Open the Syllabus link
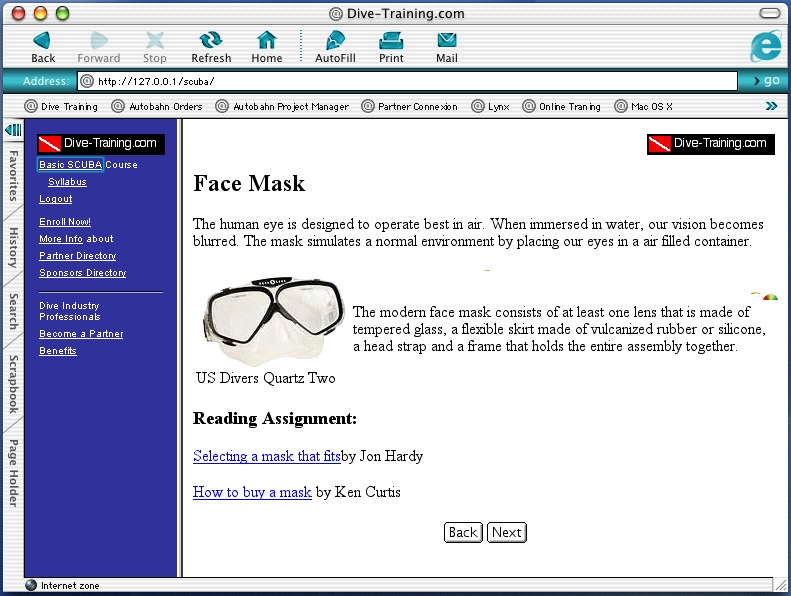The image size is (791, 596). [67, 182]
